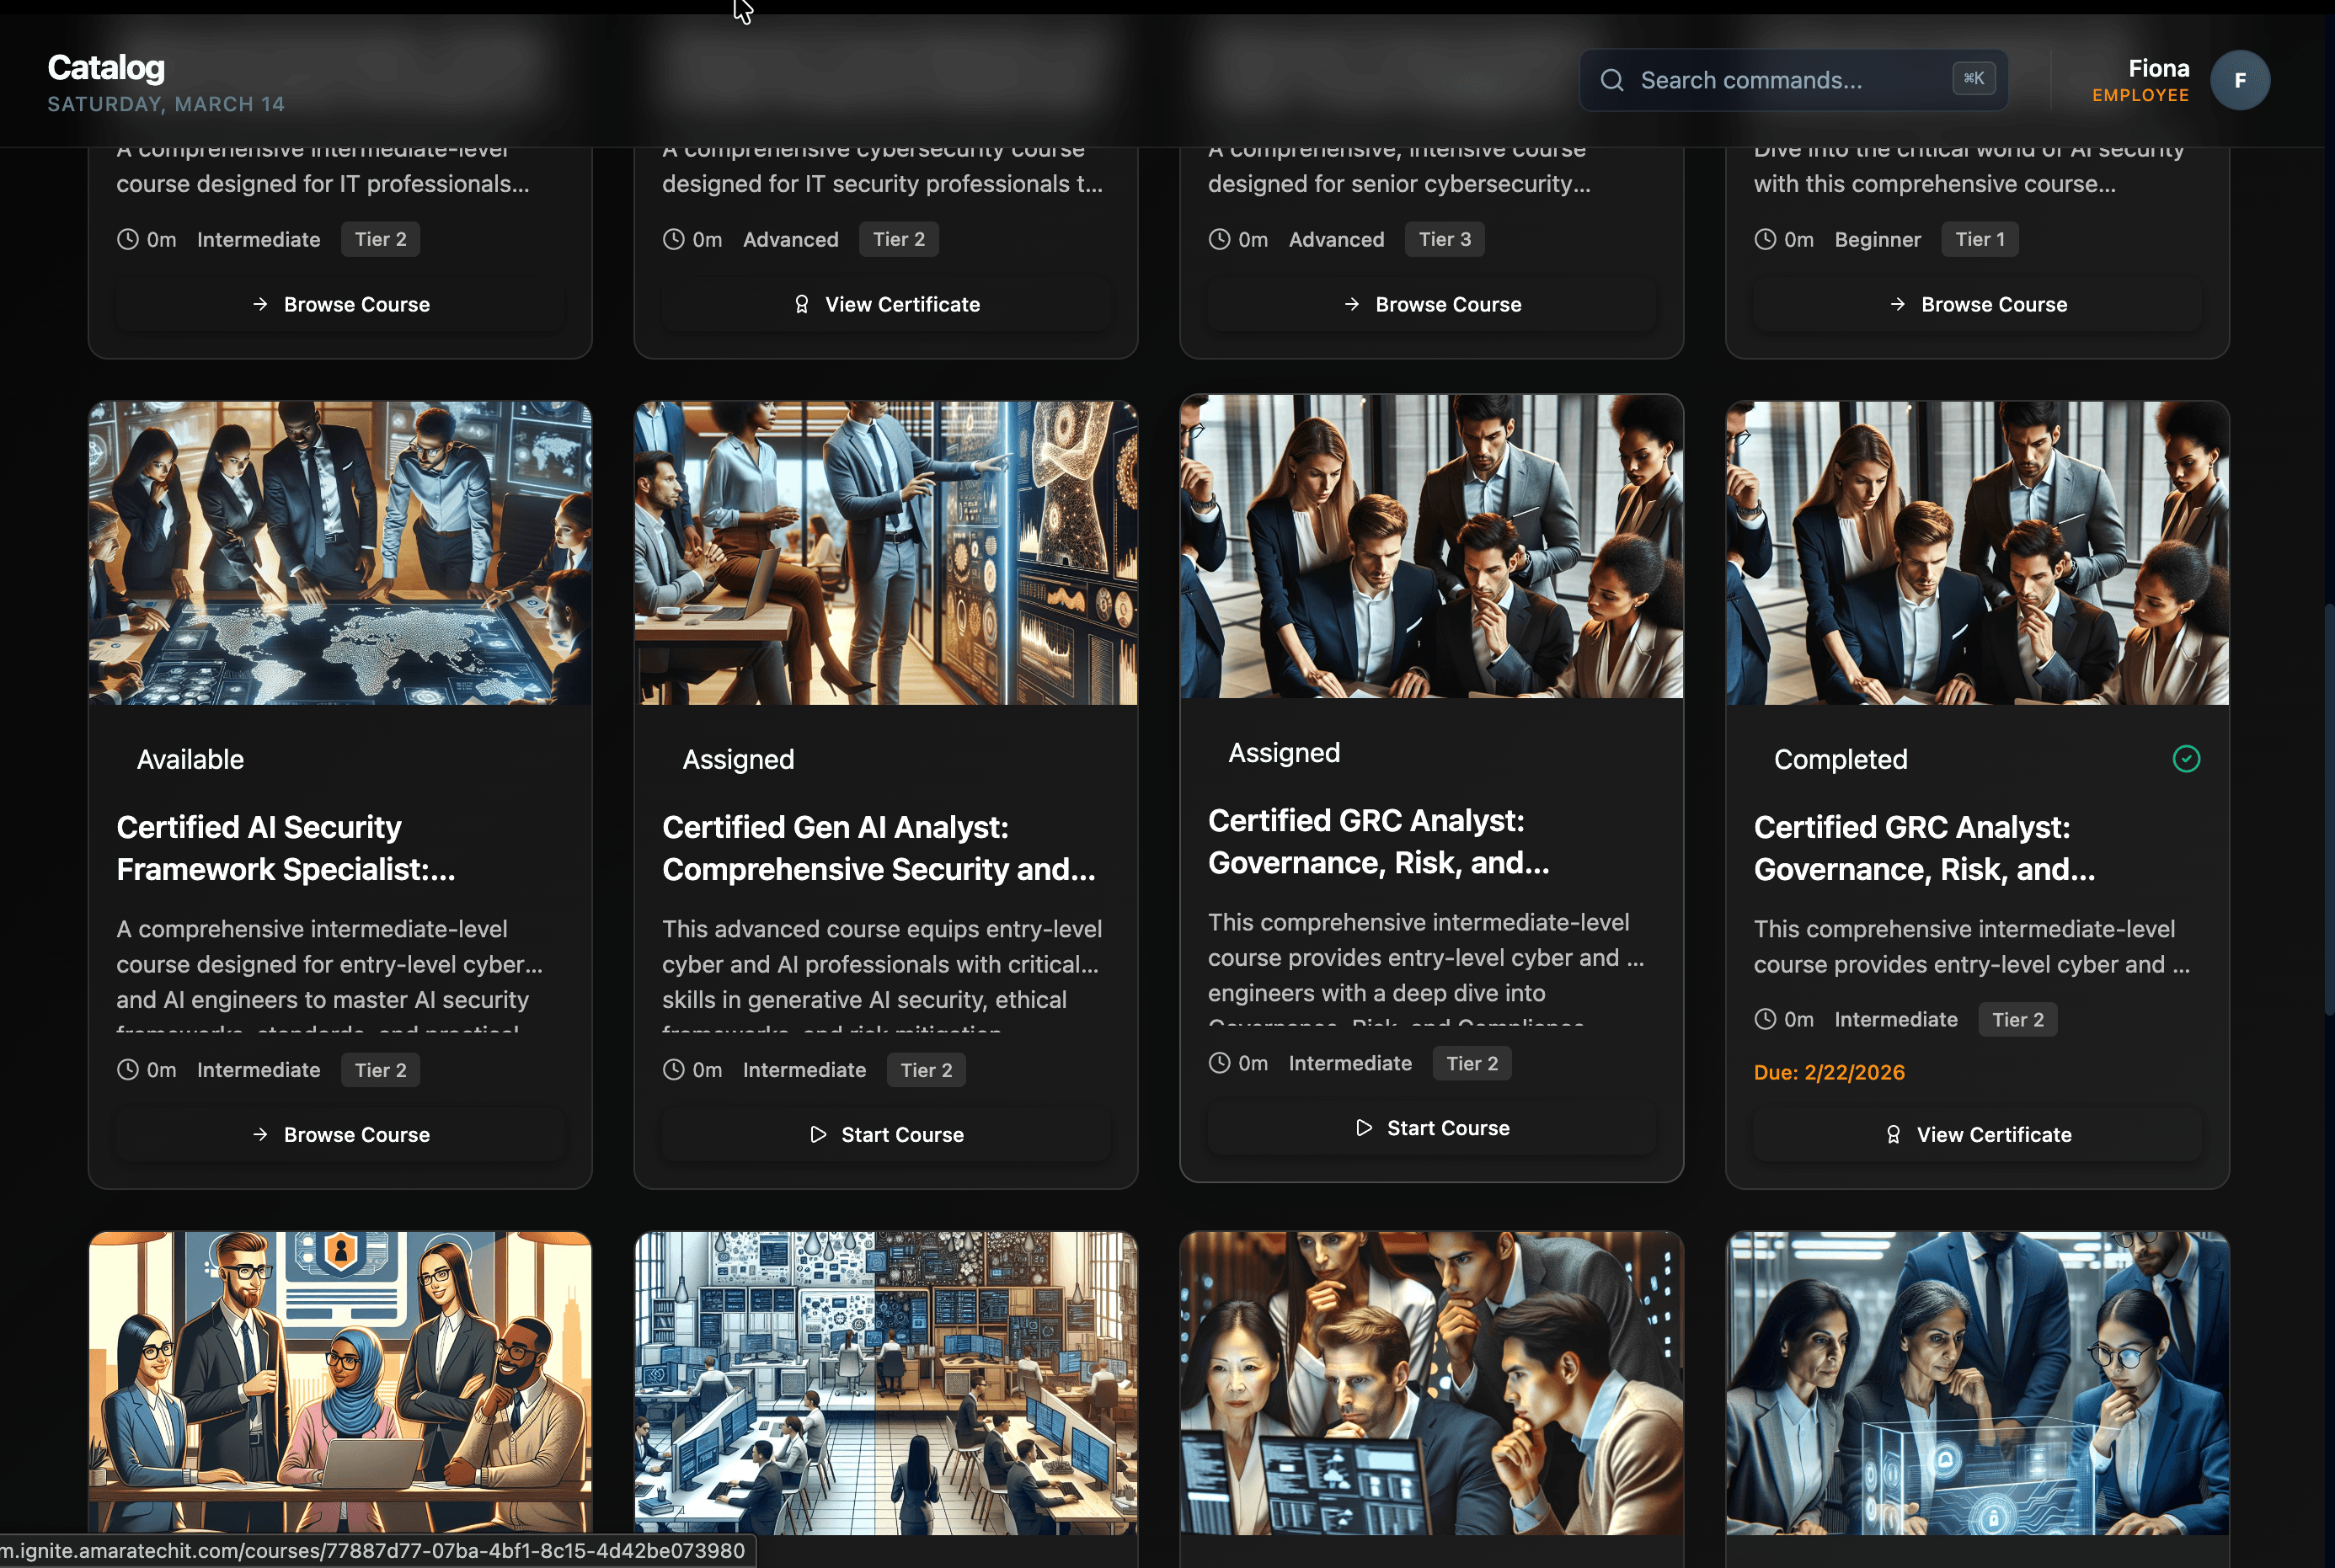Viewport: 2335px width, 1568px height.
Task: View the certificate for the completed GRC Analyst course
Action: point(1977,1135)
